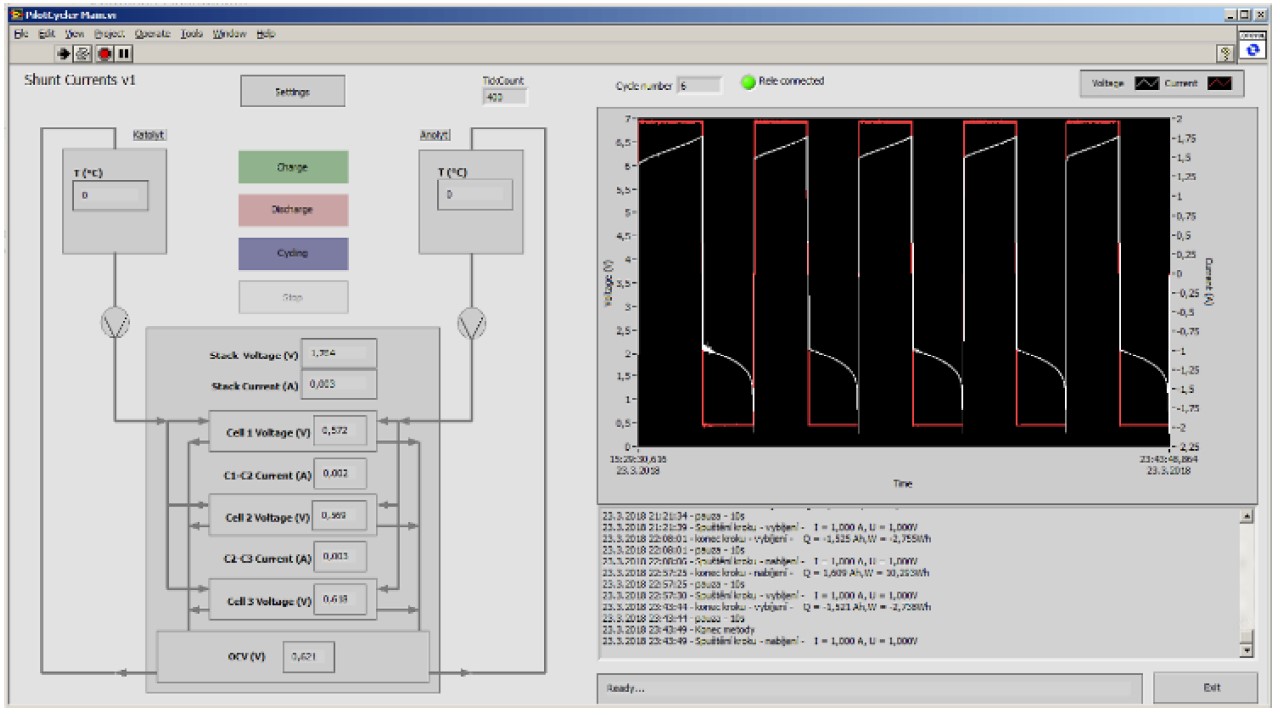This screenshot has height=715, width=1280.
Task: Click the log scrollbar up arrow
Action: pyautogui.click(x=1246, y=515)
